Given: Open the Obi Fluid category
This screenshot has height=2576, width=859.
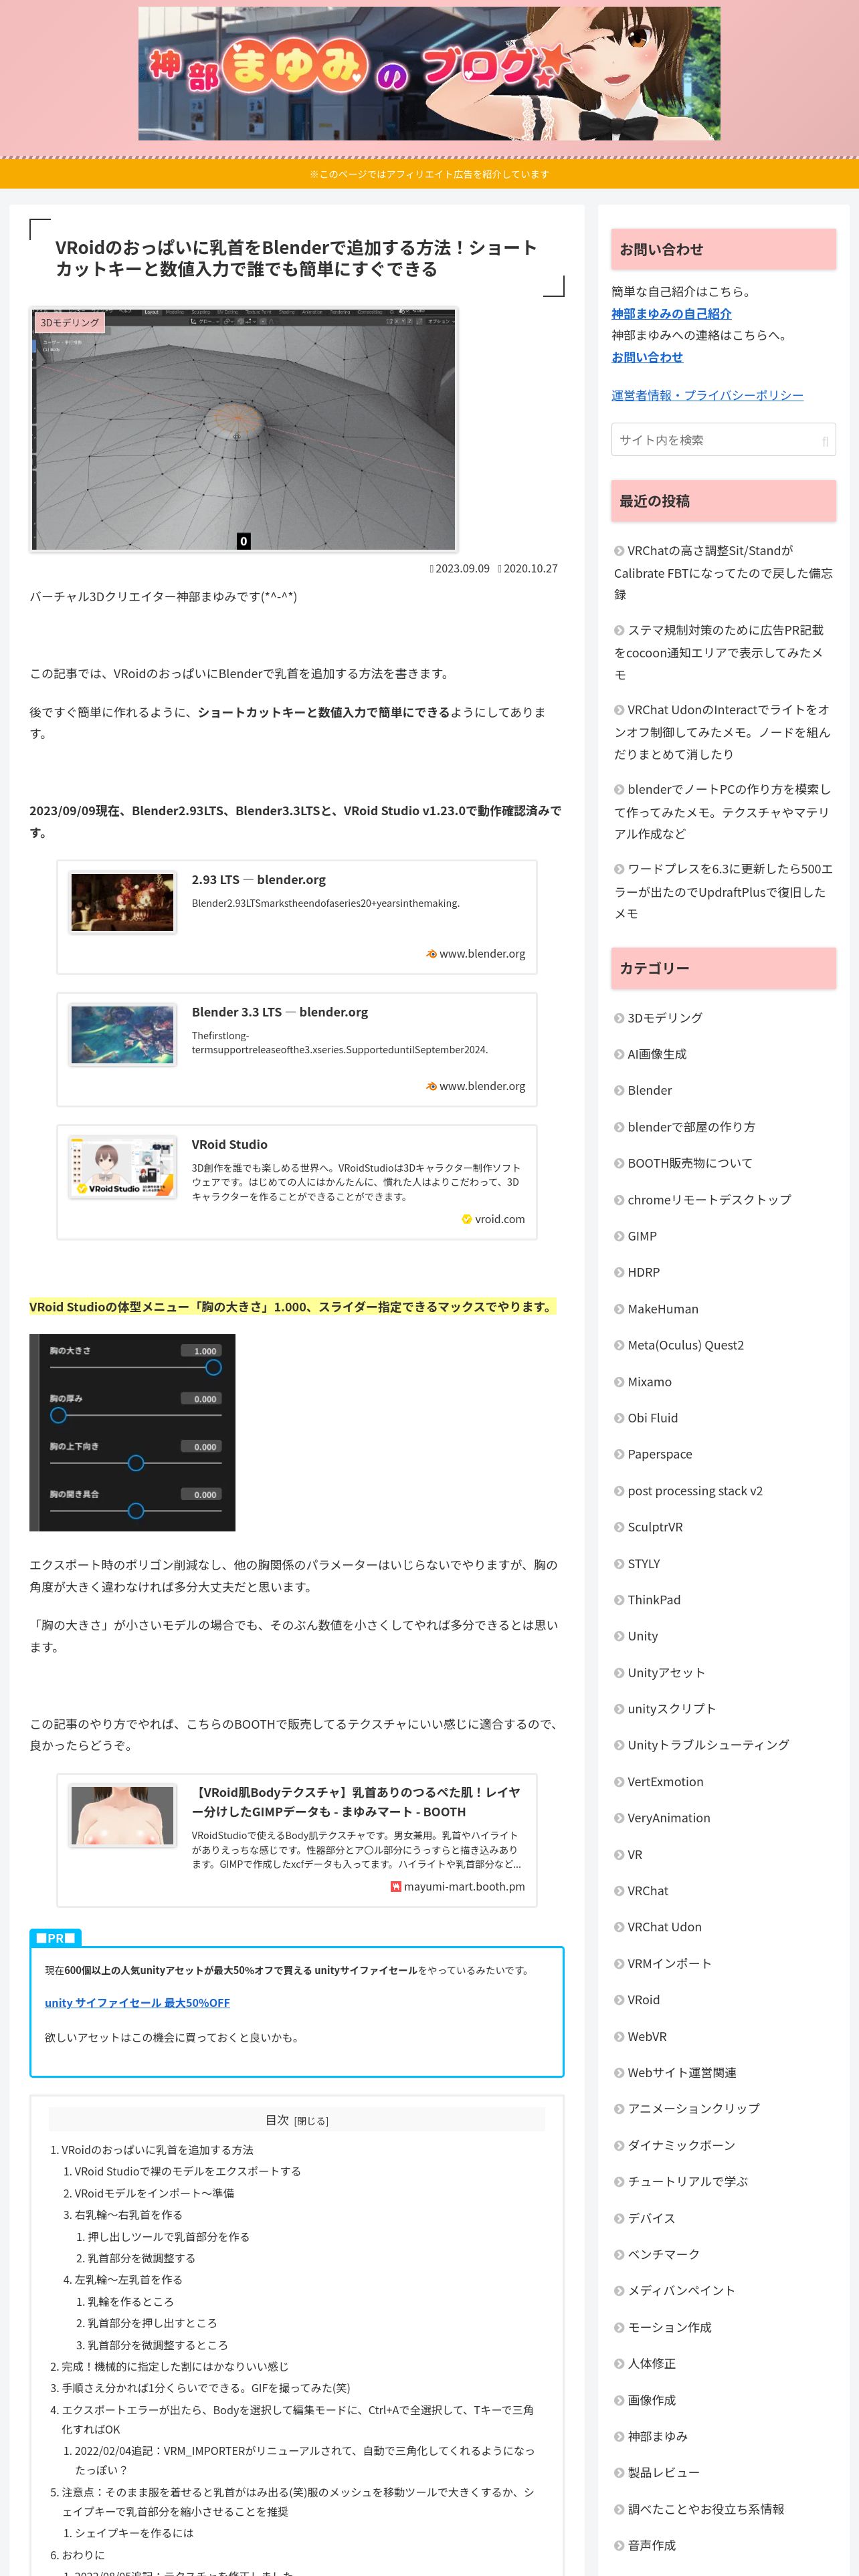Looking at the screenshot, I should [x=652, y=1418].
